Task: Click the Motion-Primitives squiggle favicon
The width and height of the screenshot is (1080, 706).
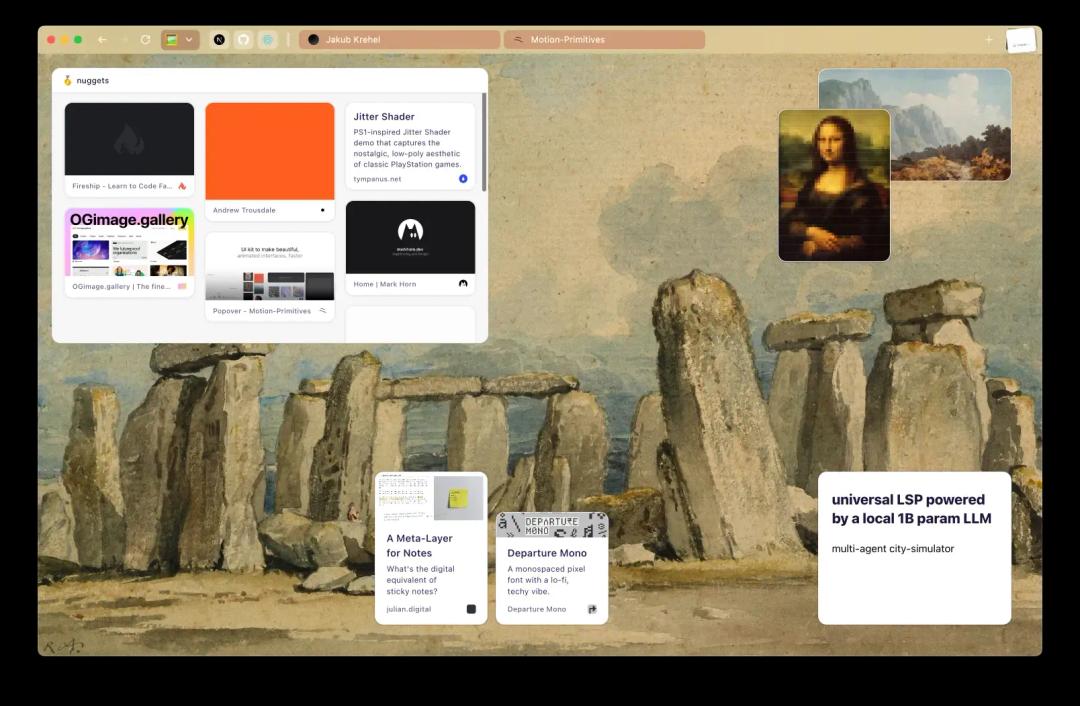Action: click(322, 311)
